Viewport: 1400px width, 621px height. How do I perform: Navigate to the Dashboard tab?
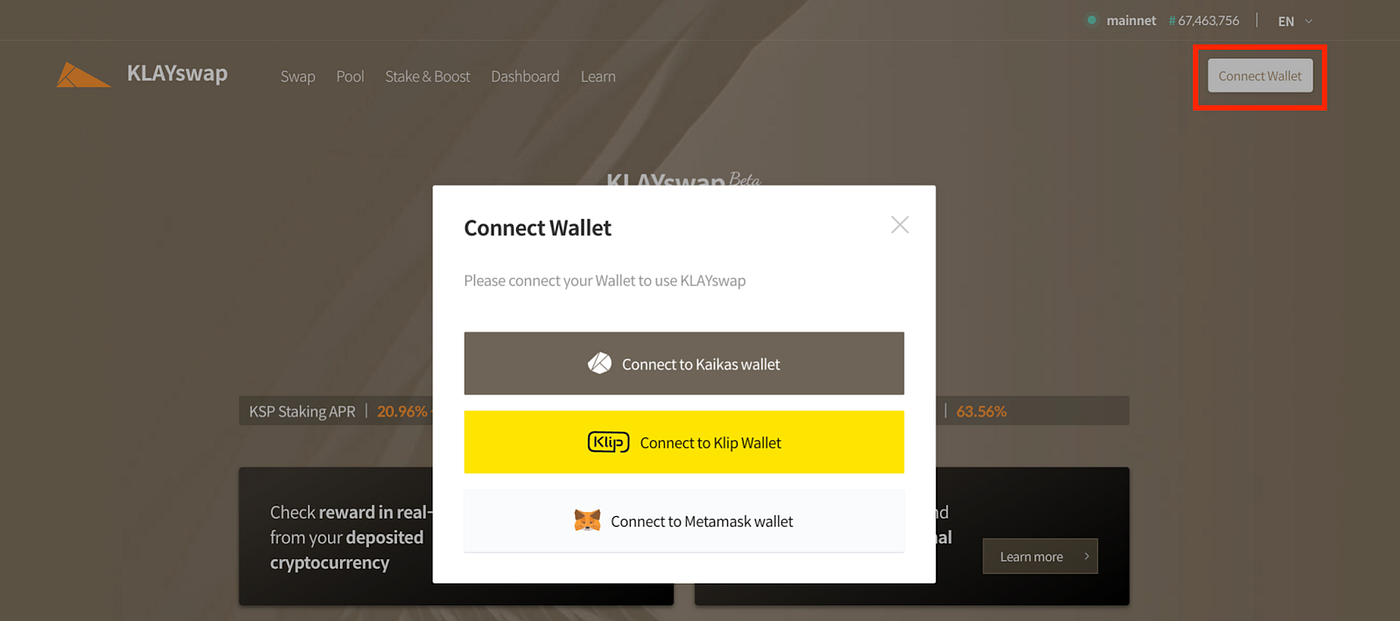525,76
